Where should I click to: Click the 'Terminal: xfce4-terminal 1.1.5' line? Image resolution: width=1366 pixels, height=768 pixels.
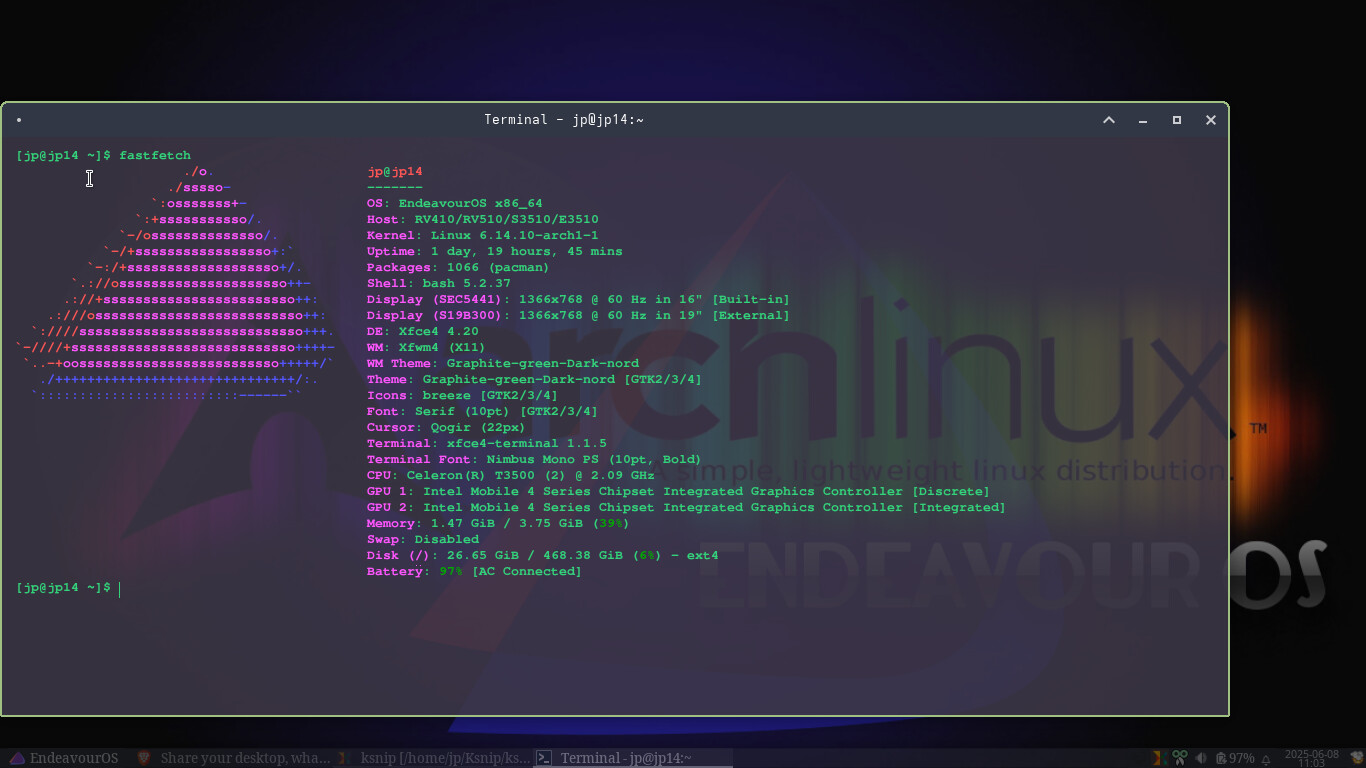click(x=487, y=443)
